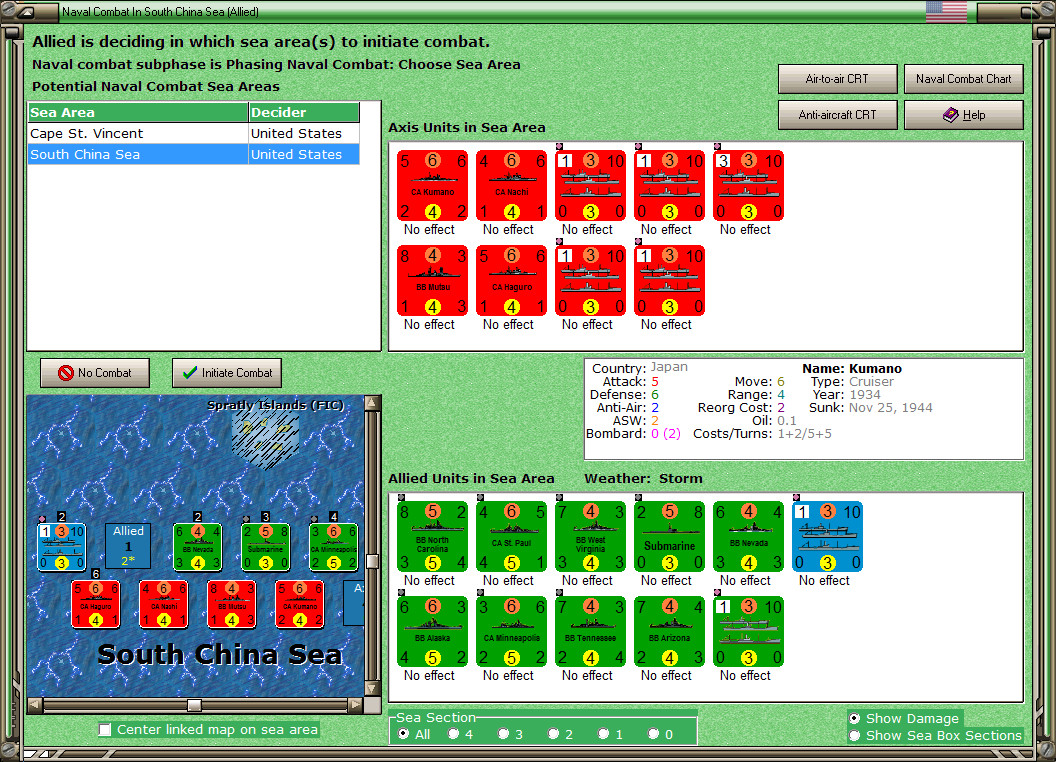Click the map horizontal scrollbar thumb

[194, 705]
